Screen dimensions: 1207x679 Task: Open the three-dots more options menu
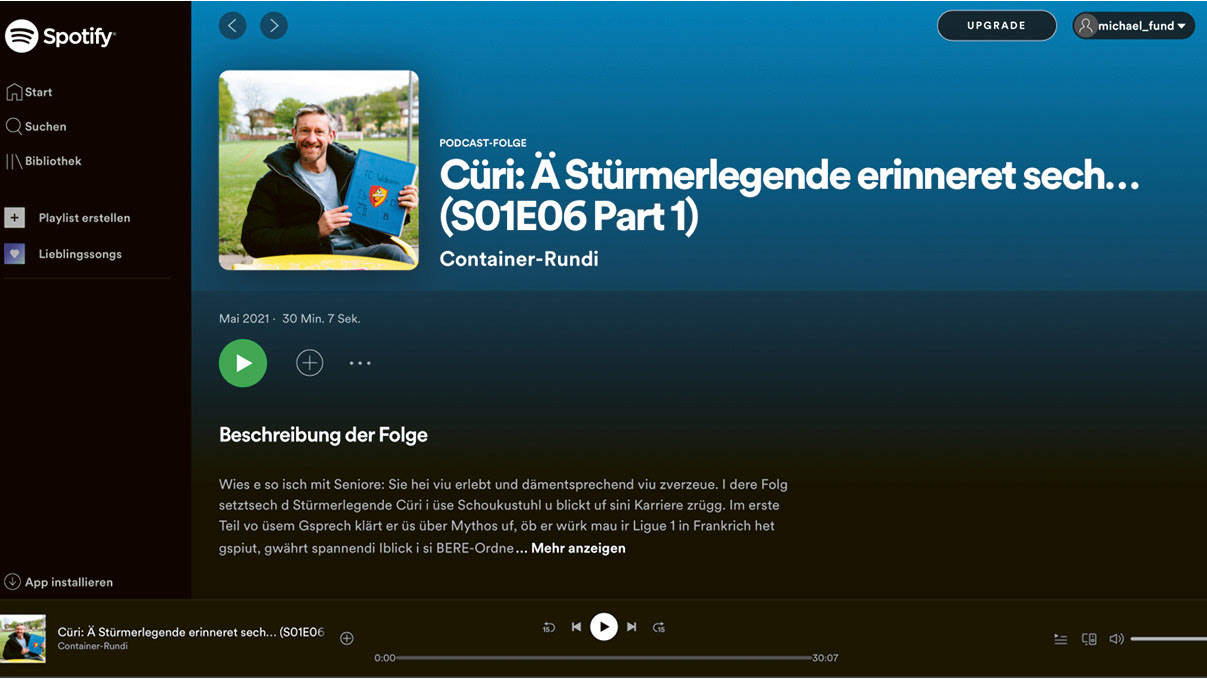pos(360,363)
